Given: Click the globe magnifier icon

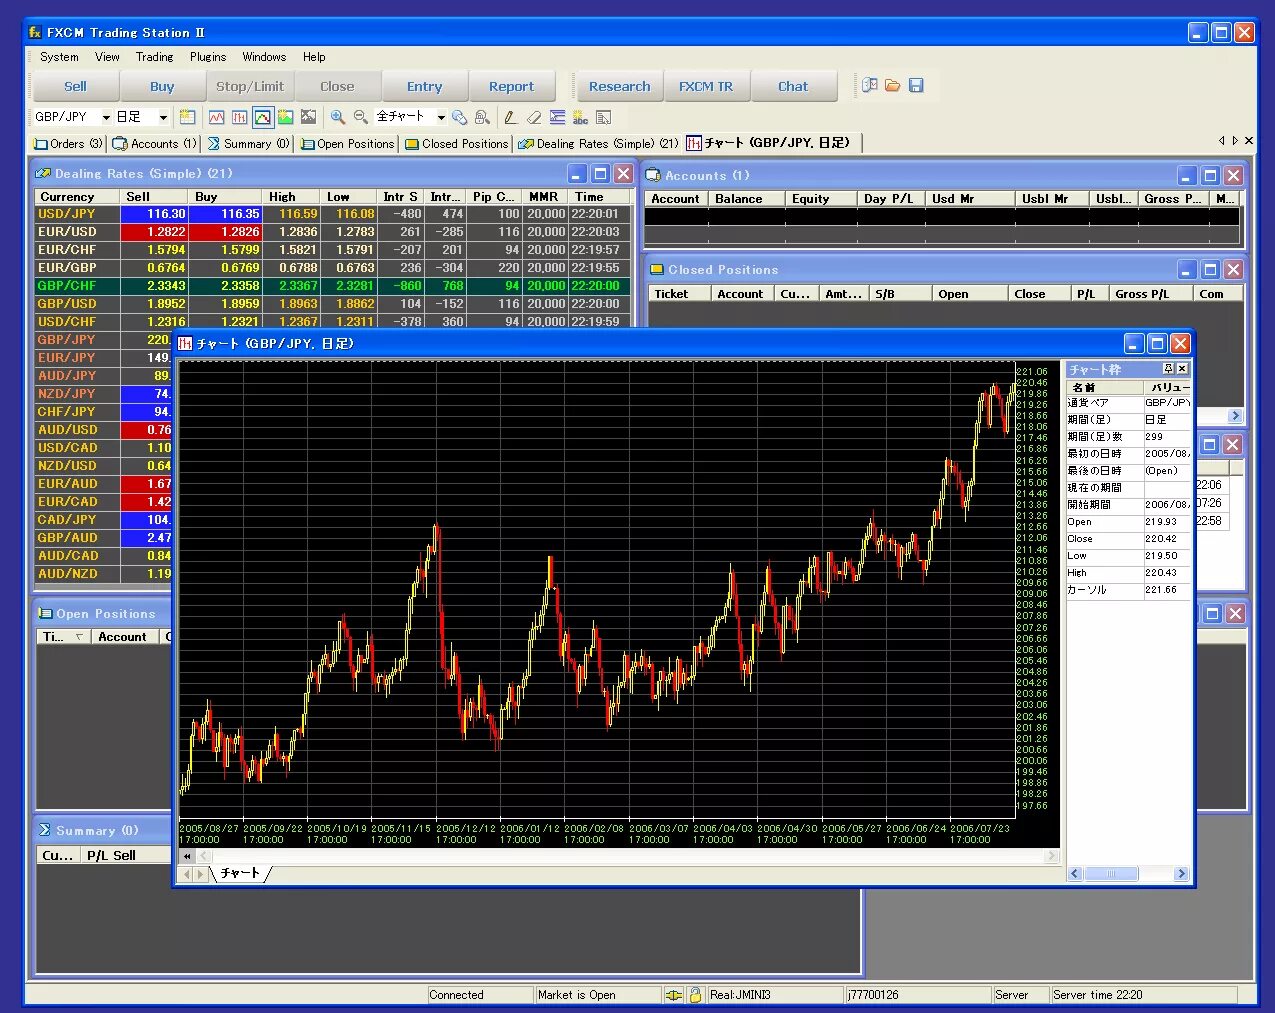Looking at the screenshot, I should [459, 117].
